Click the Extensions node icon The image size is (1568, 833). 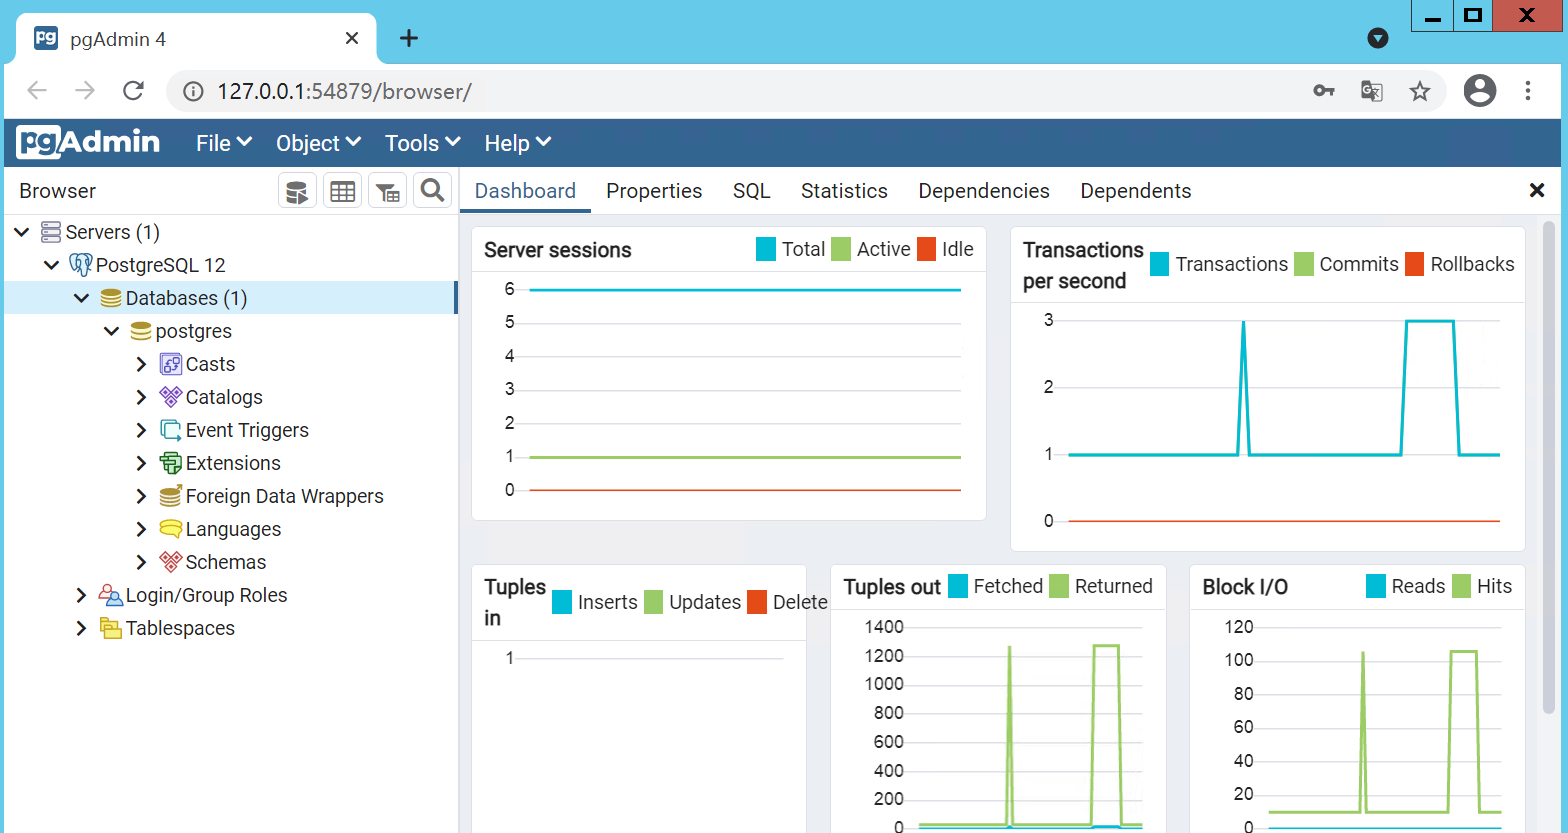point(171,463)
